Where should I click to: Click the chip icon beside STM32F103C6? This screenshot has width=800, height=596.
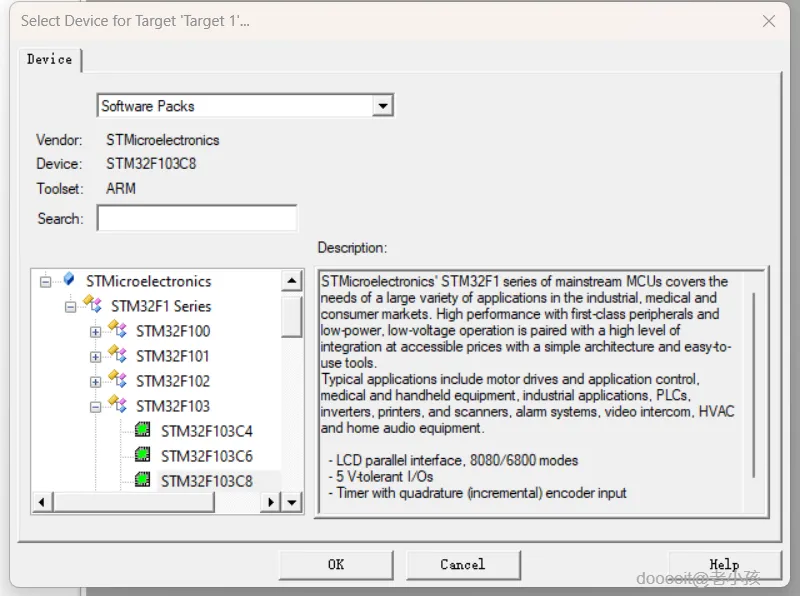(x=143, y=455)
